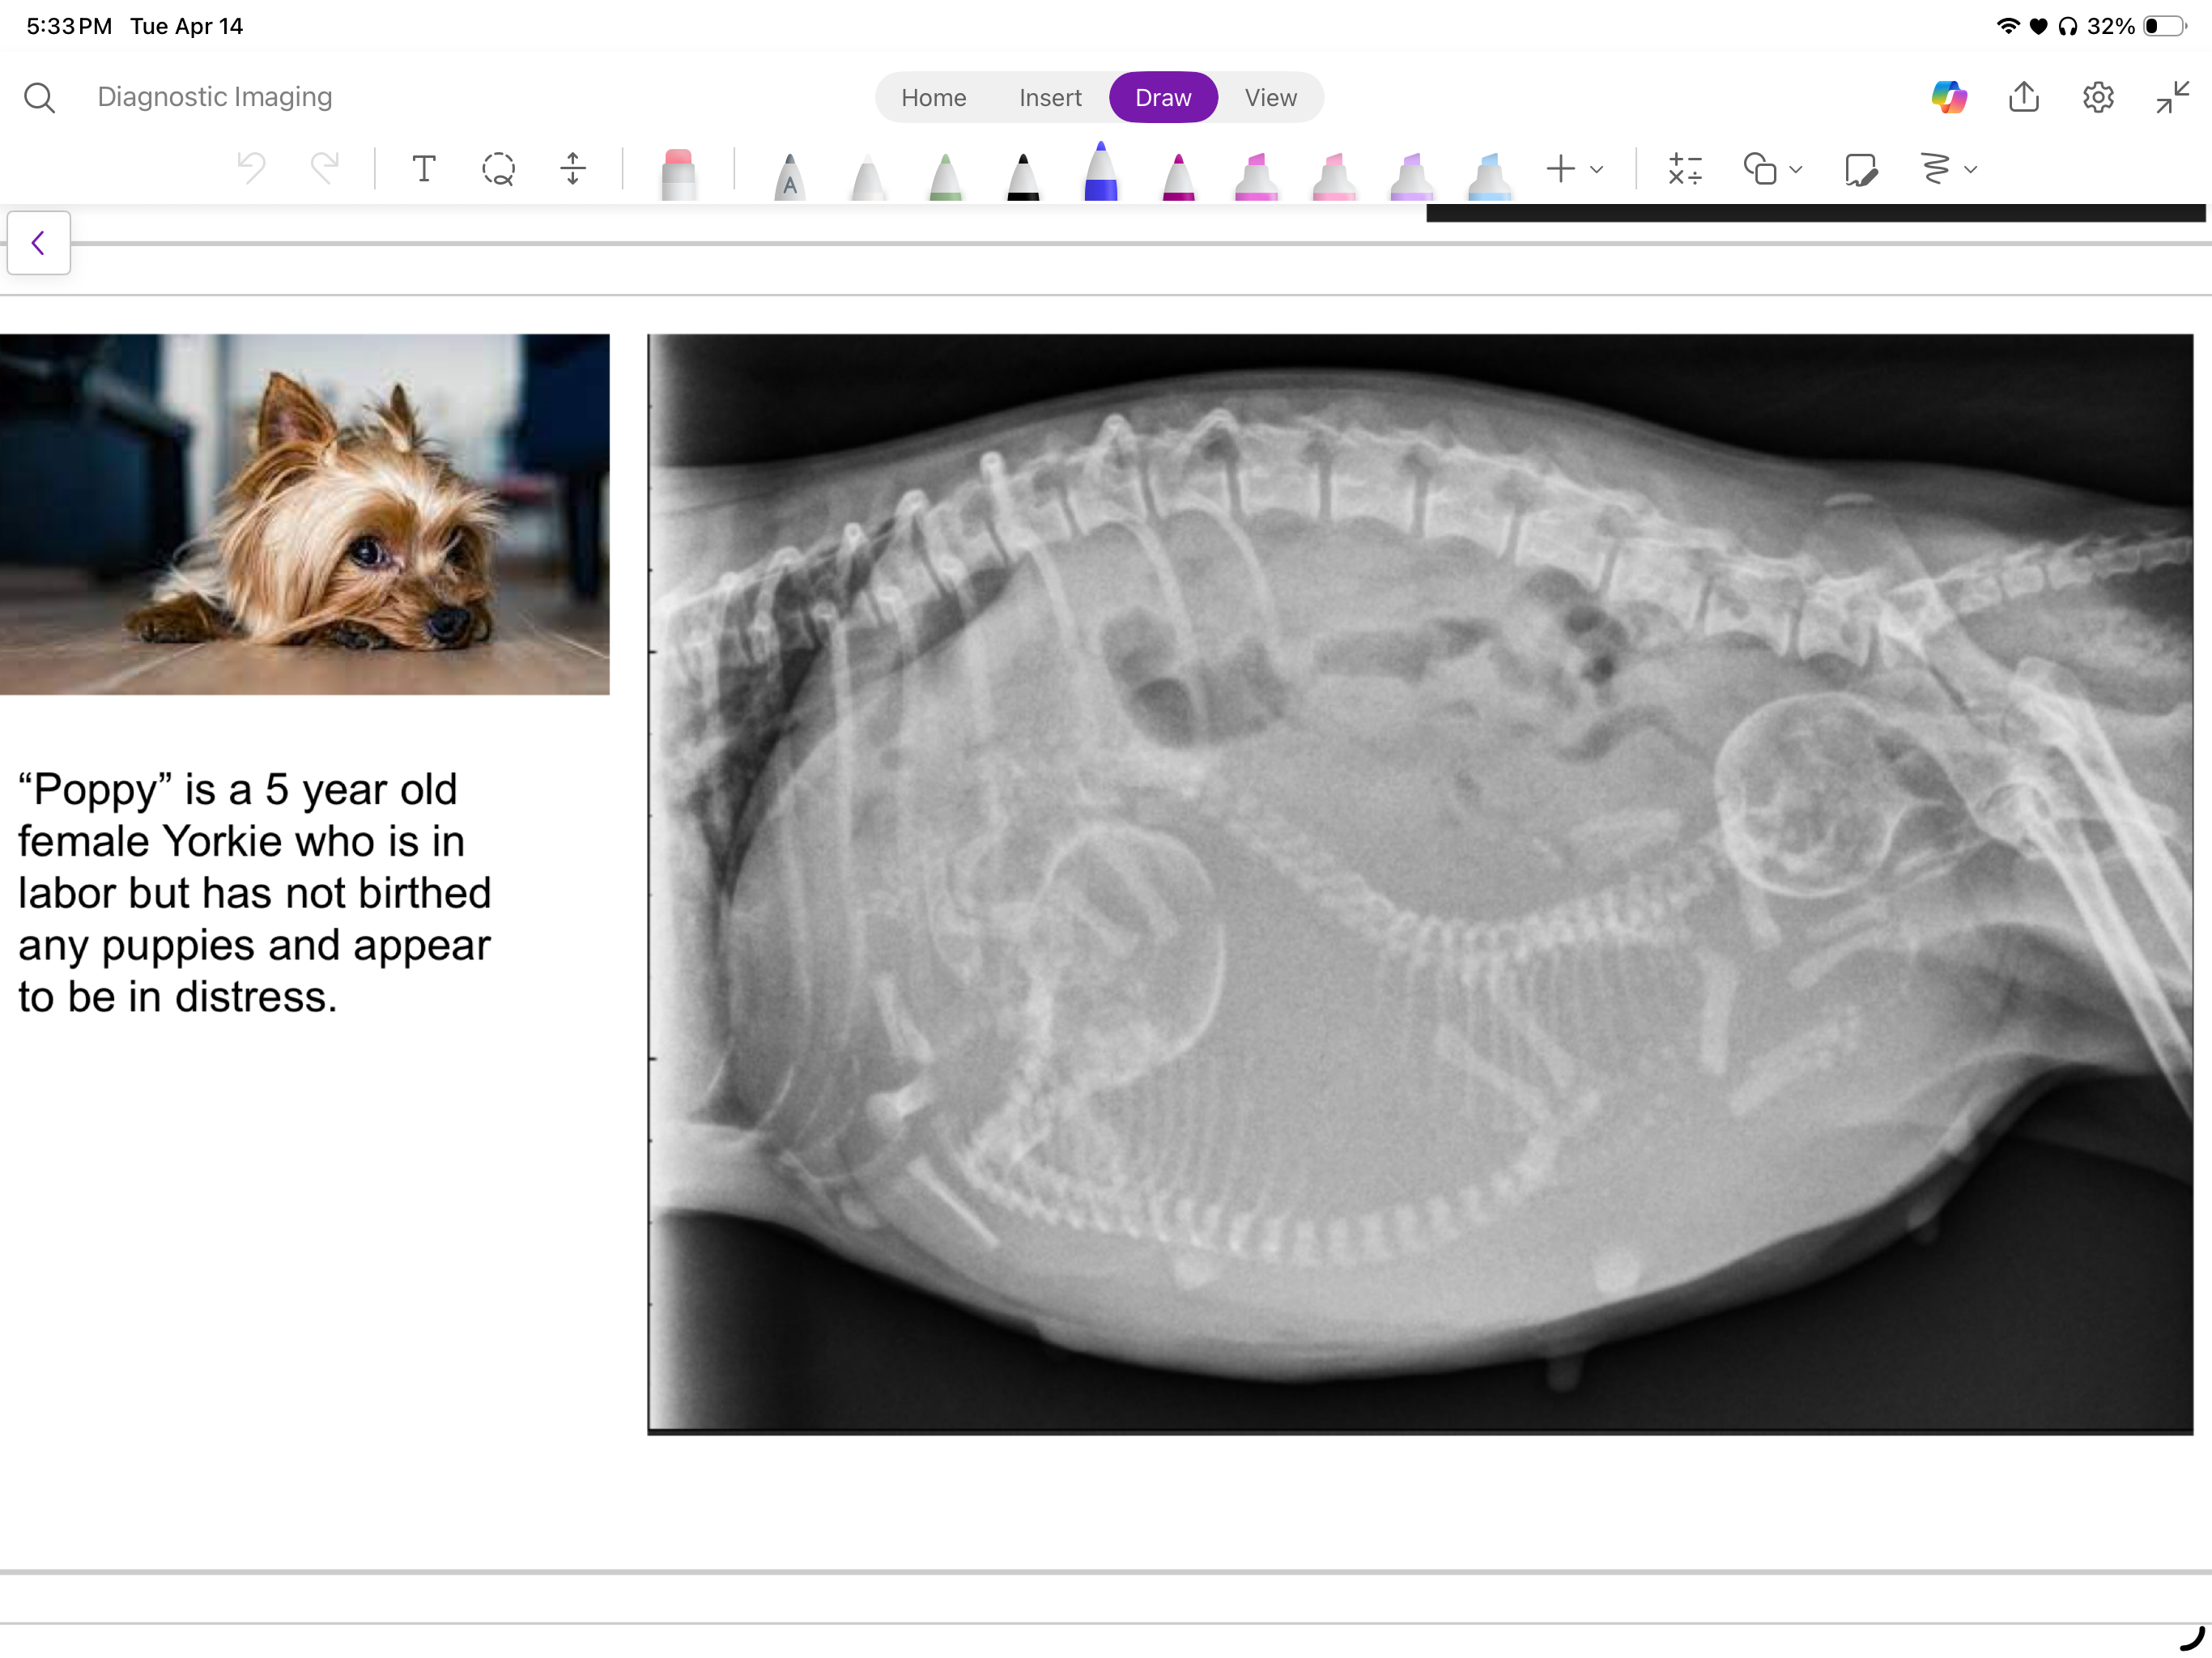Select the Text tool
Viewport: 2212px width, 1658px height.
coord(424,169)
